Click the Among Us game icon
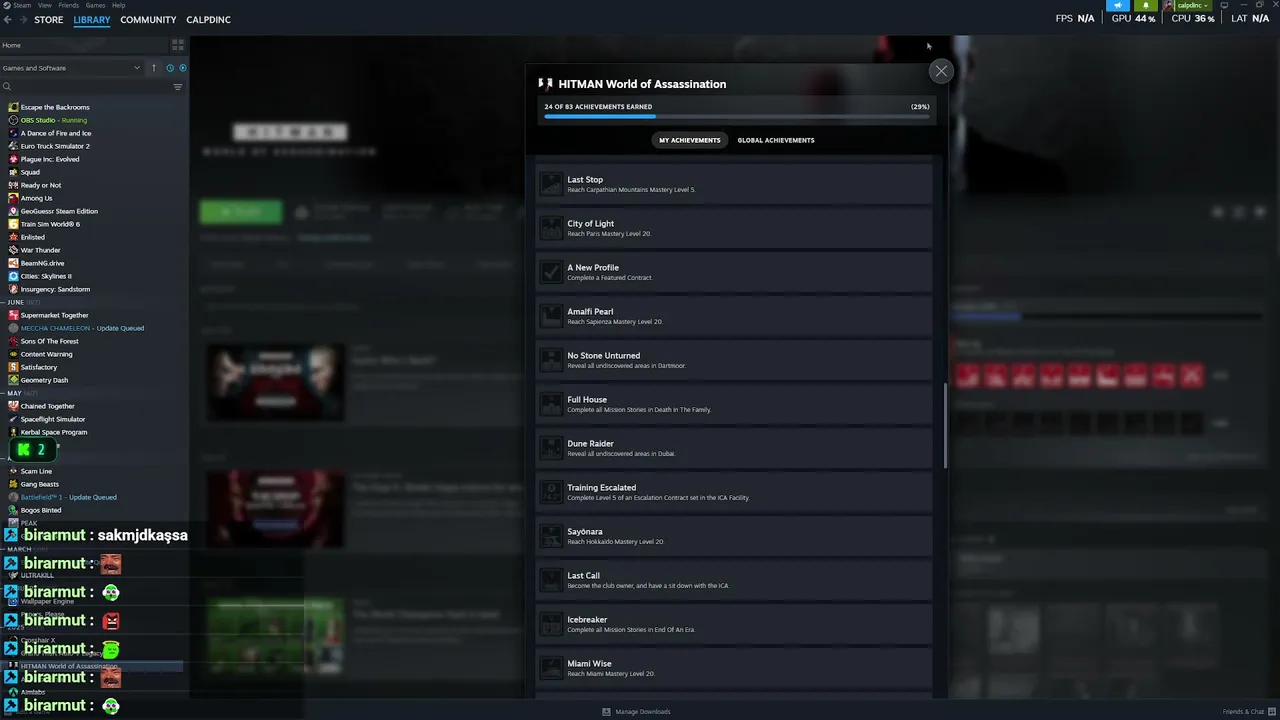The image size is (1280, 720). 13,198
